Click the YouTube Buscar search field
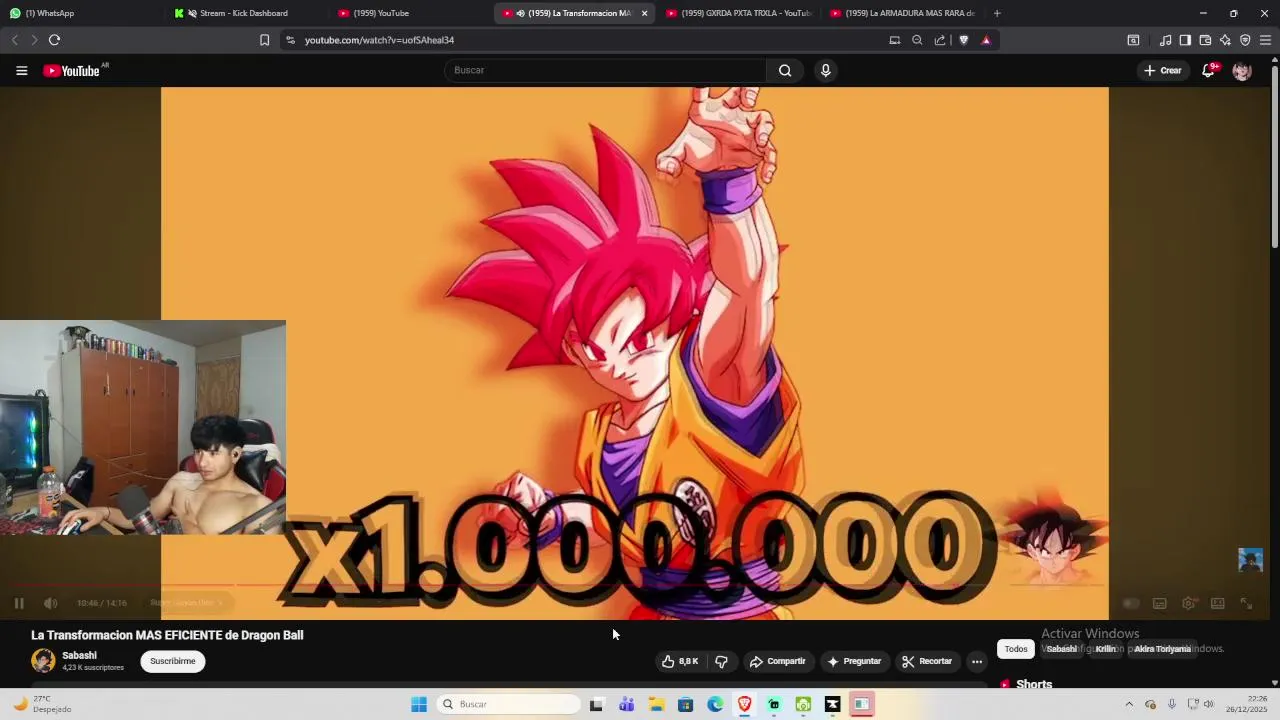 [x=605, y=70]
